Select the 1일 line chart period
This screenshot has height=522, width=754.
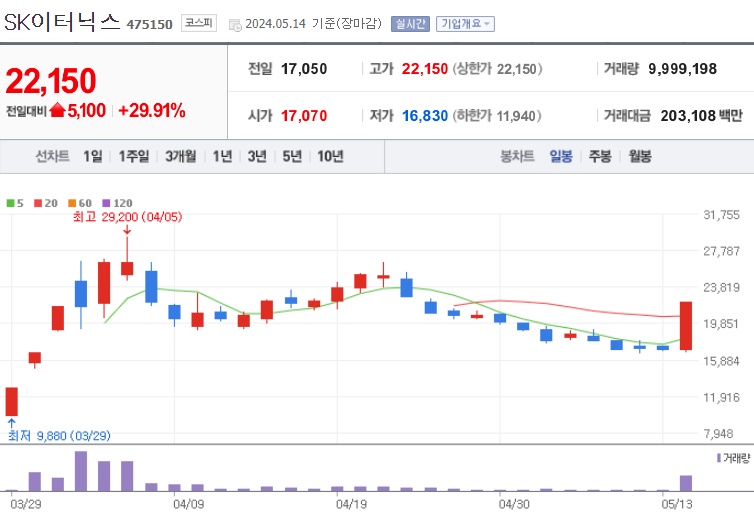93,156
